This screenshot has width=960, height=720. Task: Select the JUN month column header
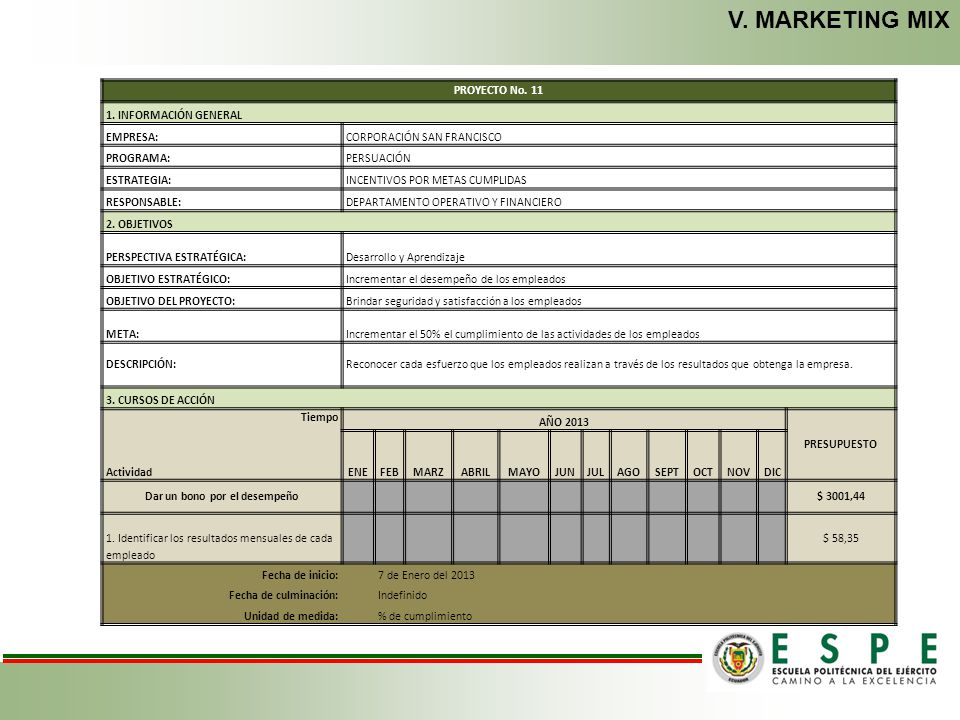click(564, 456)
